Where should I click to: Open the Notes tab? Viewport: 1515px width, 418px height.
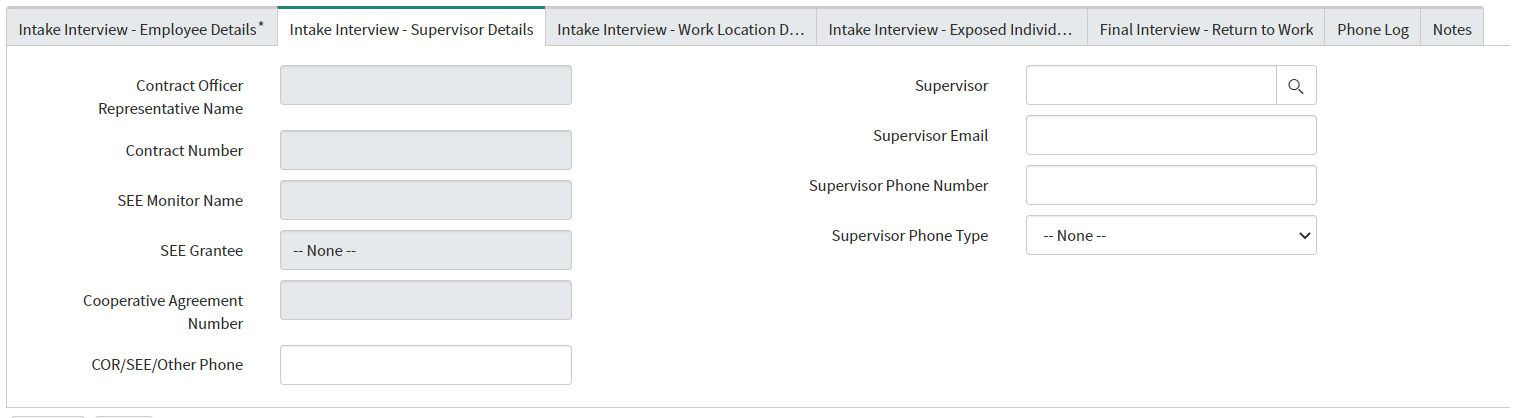1451,30
